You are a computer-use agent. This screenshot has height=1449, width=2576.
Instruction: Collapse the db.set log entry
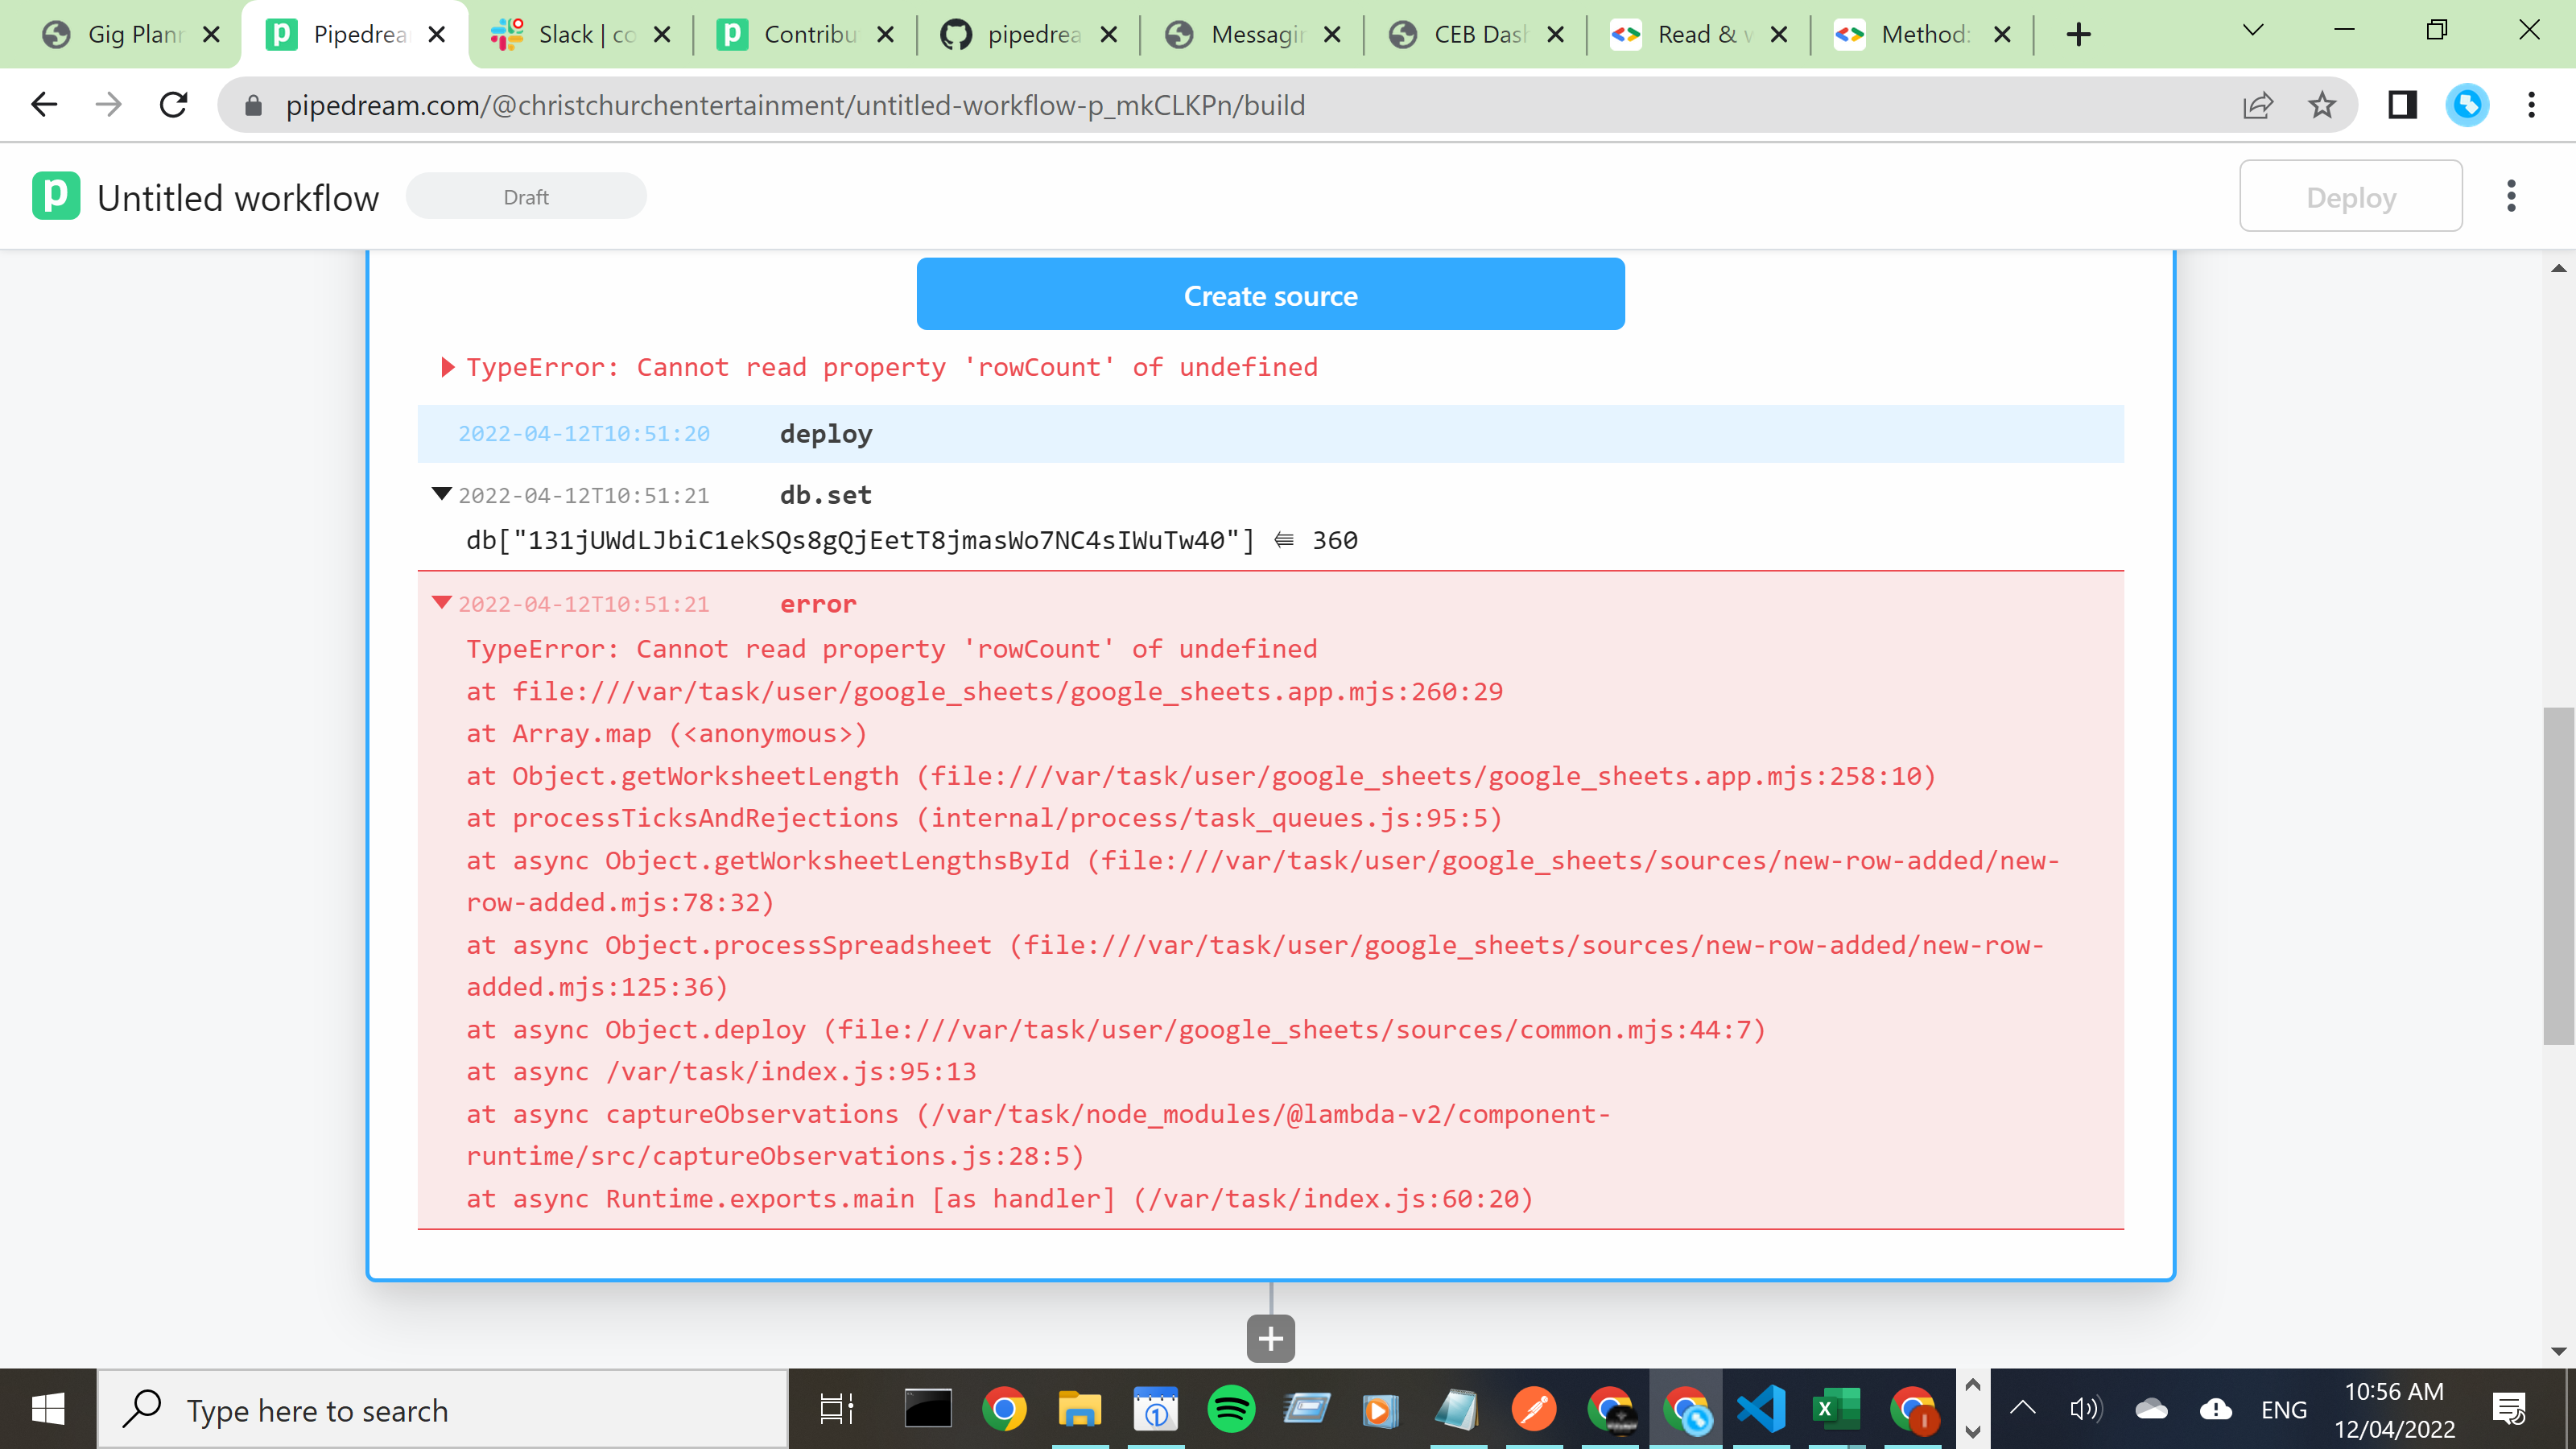[441, 495]
